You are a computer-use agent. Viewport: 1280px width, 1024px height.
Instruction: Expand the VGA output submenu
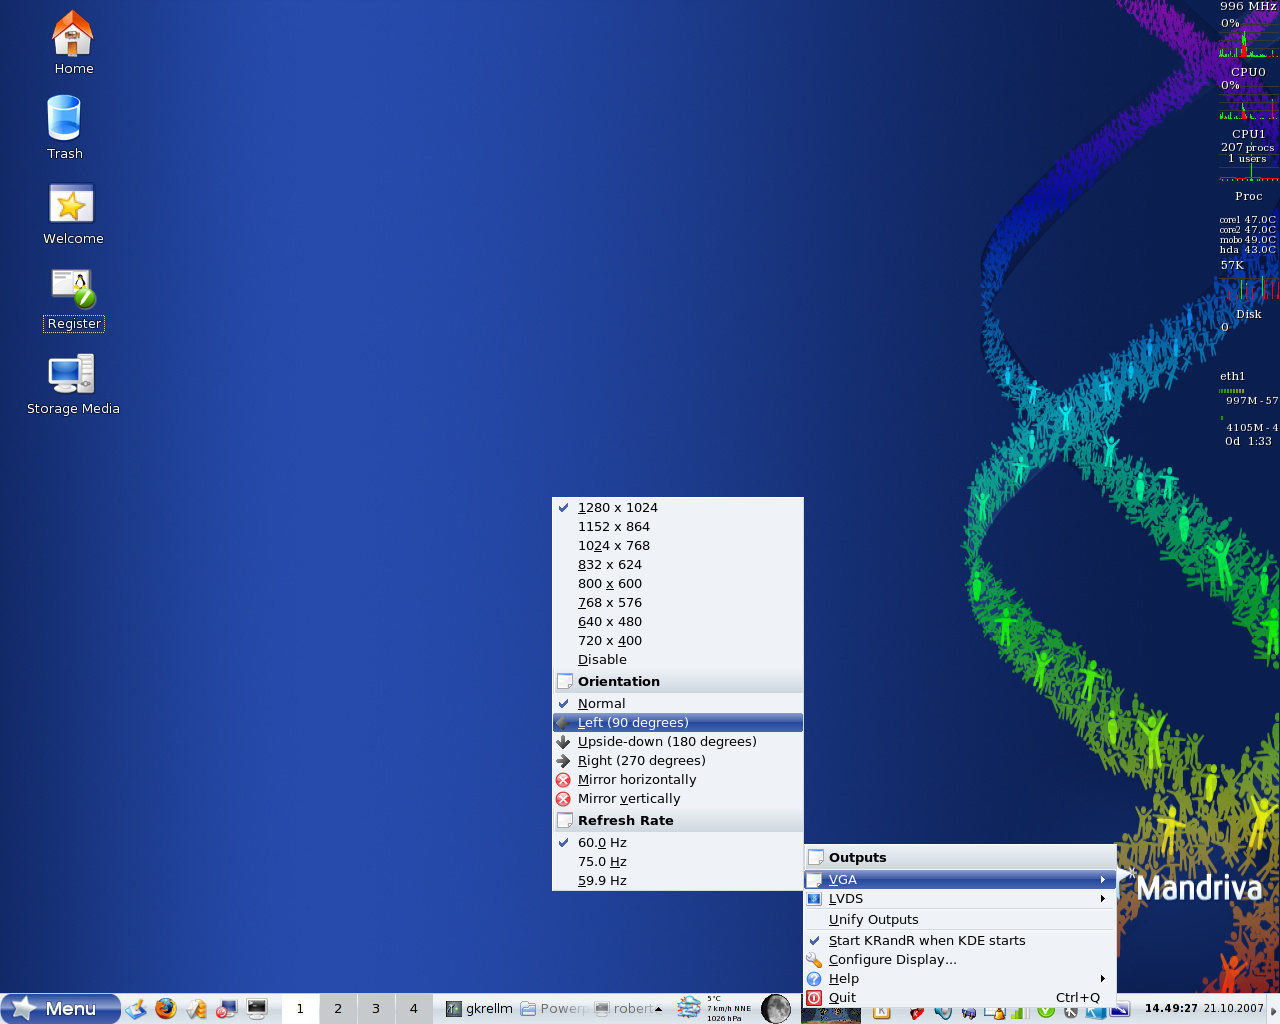coord(960,880)
